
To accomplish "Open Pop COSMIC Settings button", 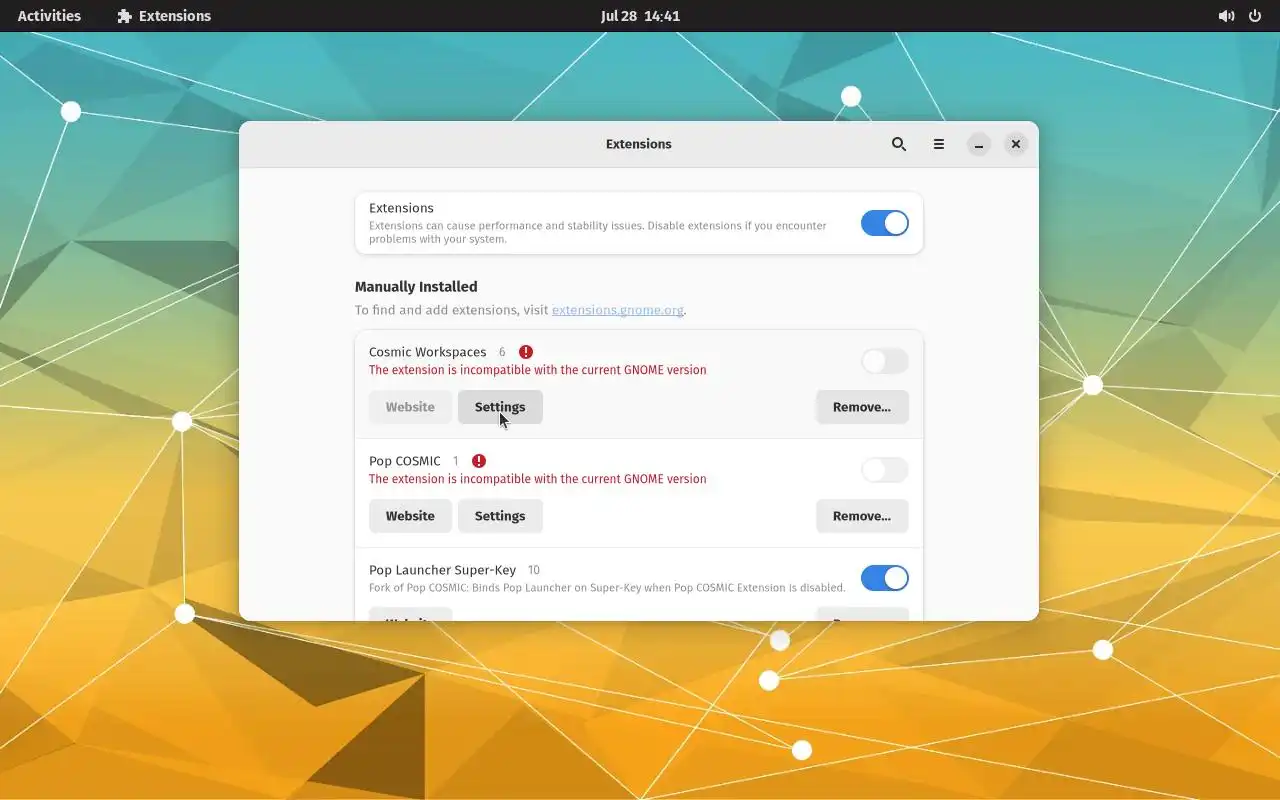I will [x=500, y=516].
